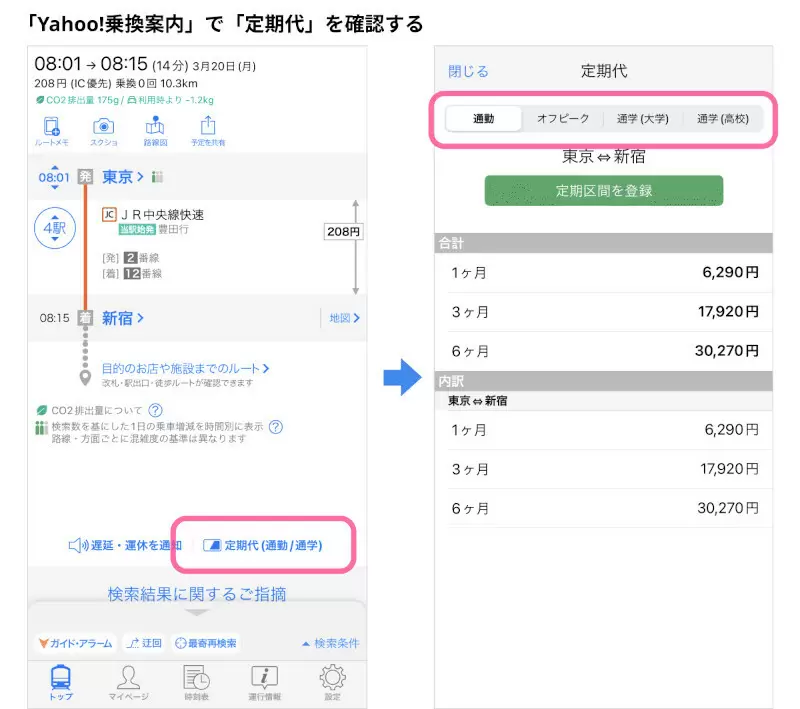Tap 遅延・運休を通知 notification link
This screenshot has width=800, height=709.
coord(125,545)
